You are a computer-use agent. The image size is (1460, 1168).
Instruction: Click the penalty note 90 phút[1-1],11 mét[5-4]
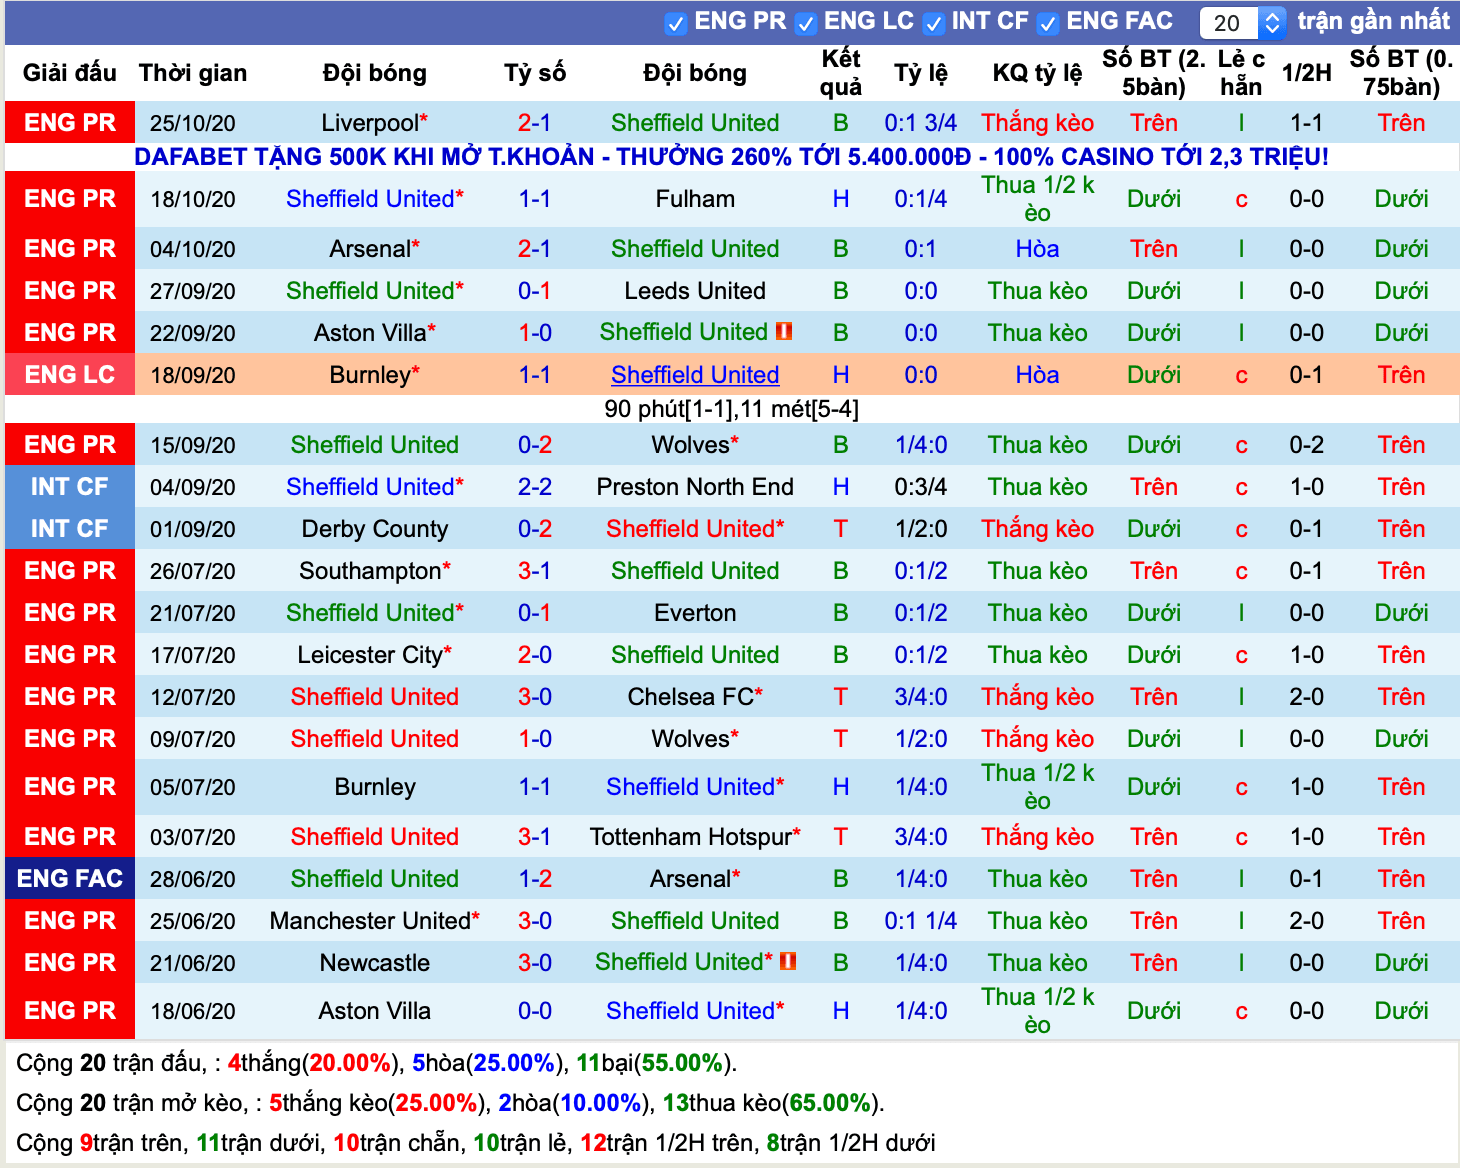(731, 409)
